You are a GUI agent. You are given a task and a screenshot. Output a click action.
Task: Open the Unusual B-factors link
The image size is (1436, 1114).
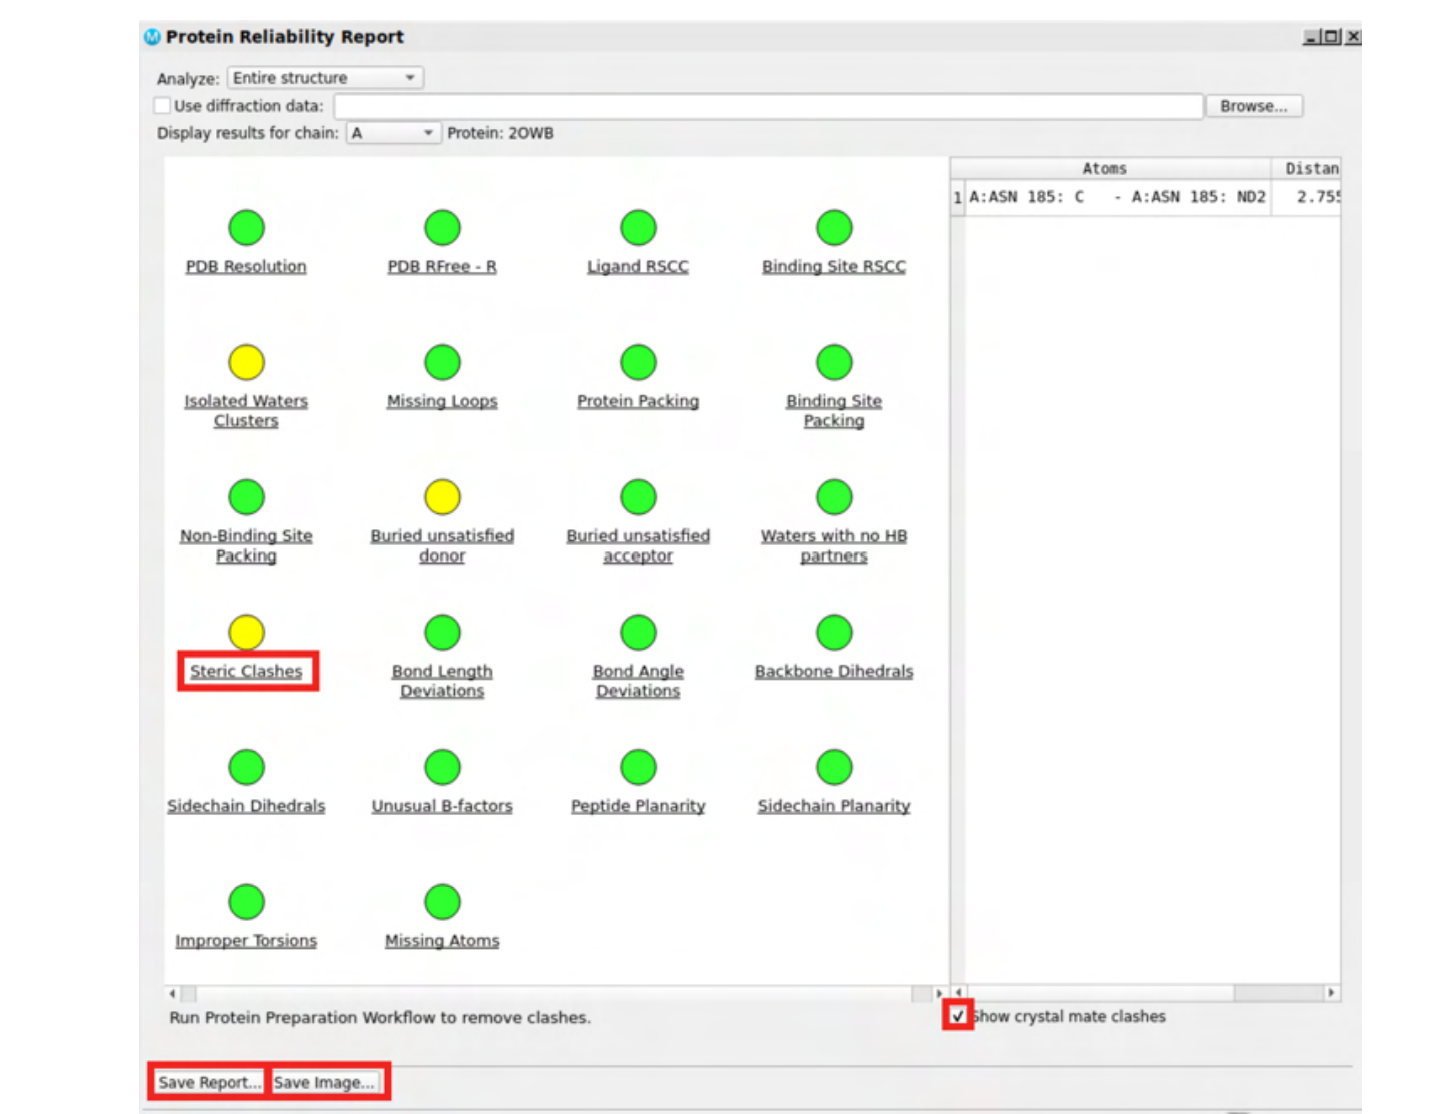click(x=442, y=806)
